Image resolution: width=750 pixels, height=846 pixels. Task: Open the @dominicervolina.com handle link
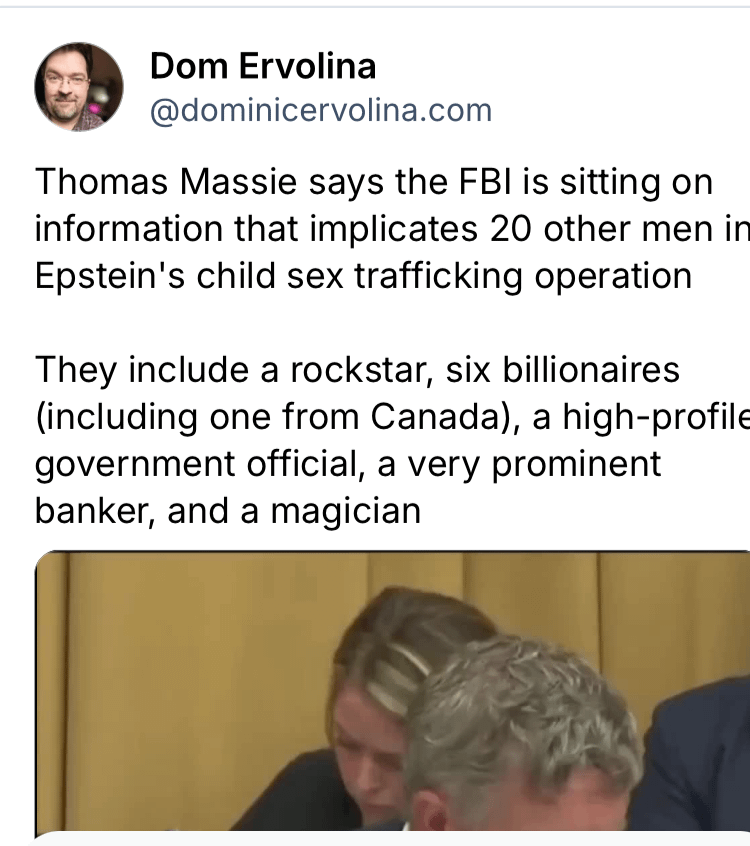pos(320,110)
